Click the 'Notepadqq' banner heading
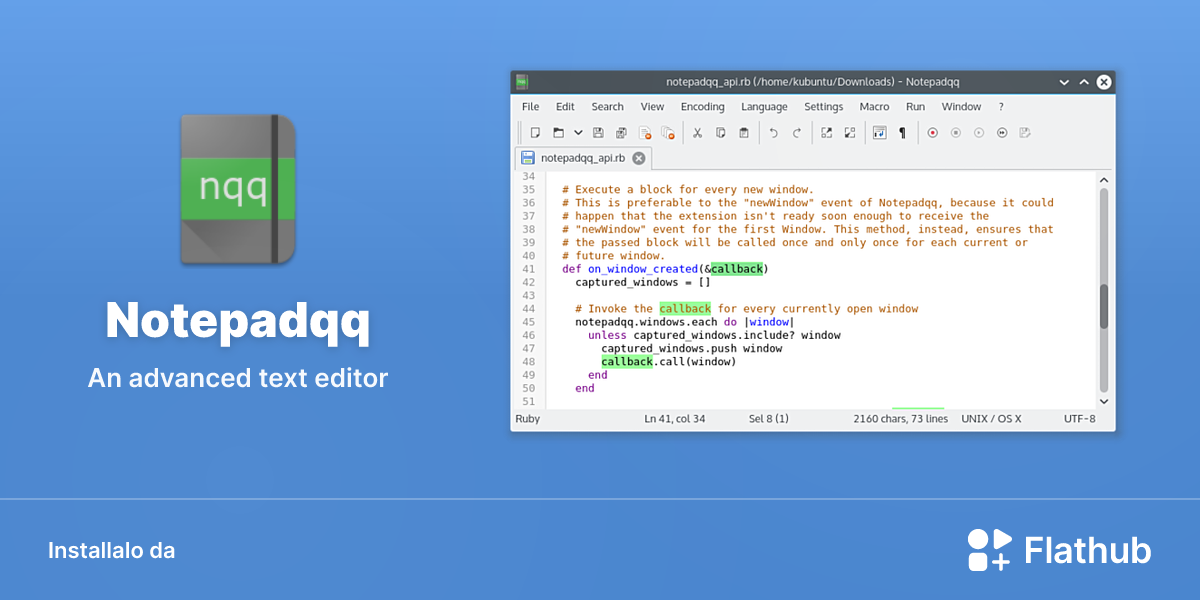This screenshot has width=1200, height=600. tap(238, 322)
